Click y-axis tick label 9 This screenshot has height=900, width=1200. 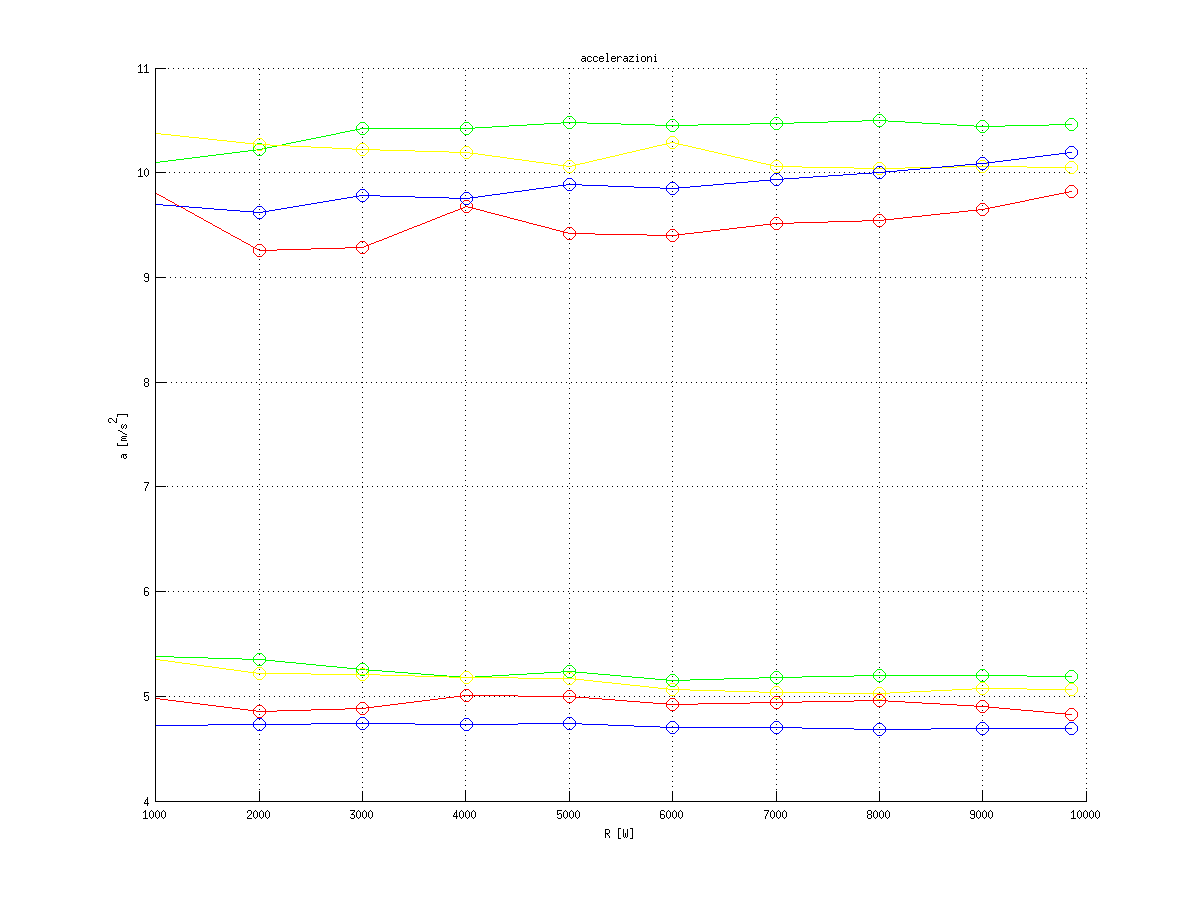(x=146, y=278)
